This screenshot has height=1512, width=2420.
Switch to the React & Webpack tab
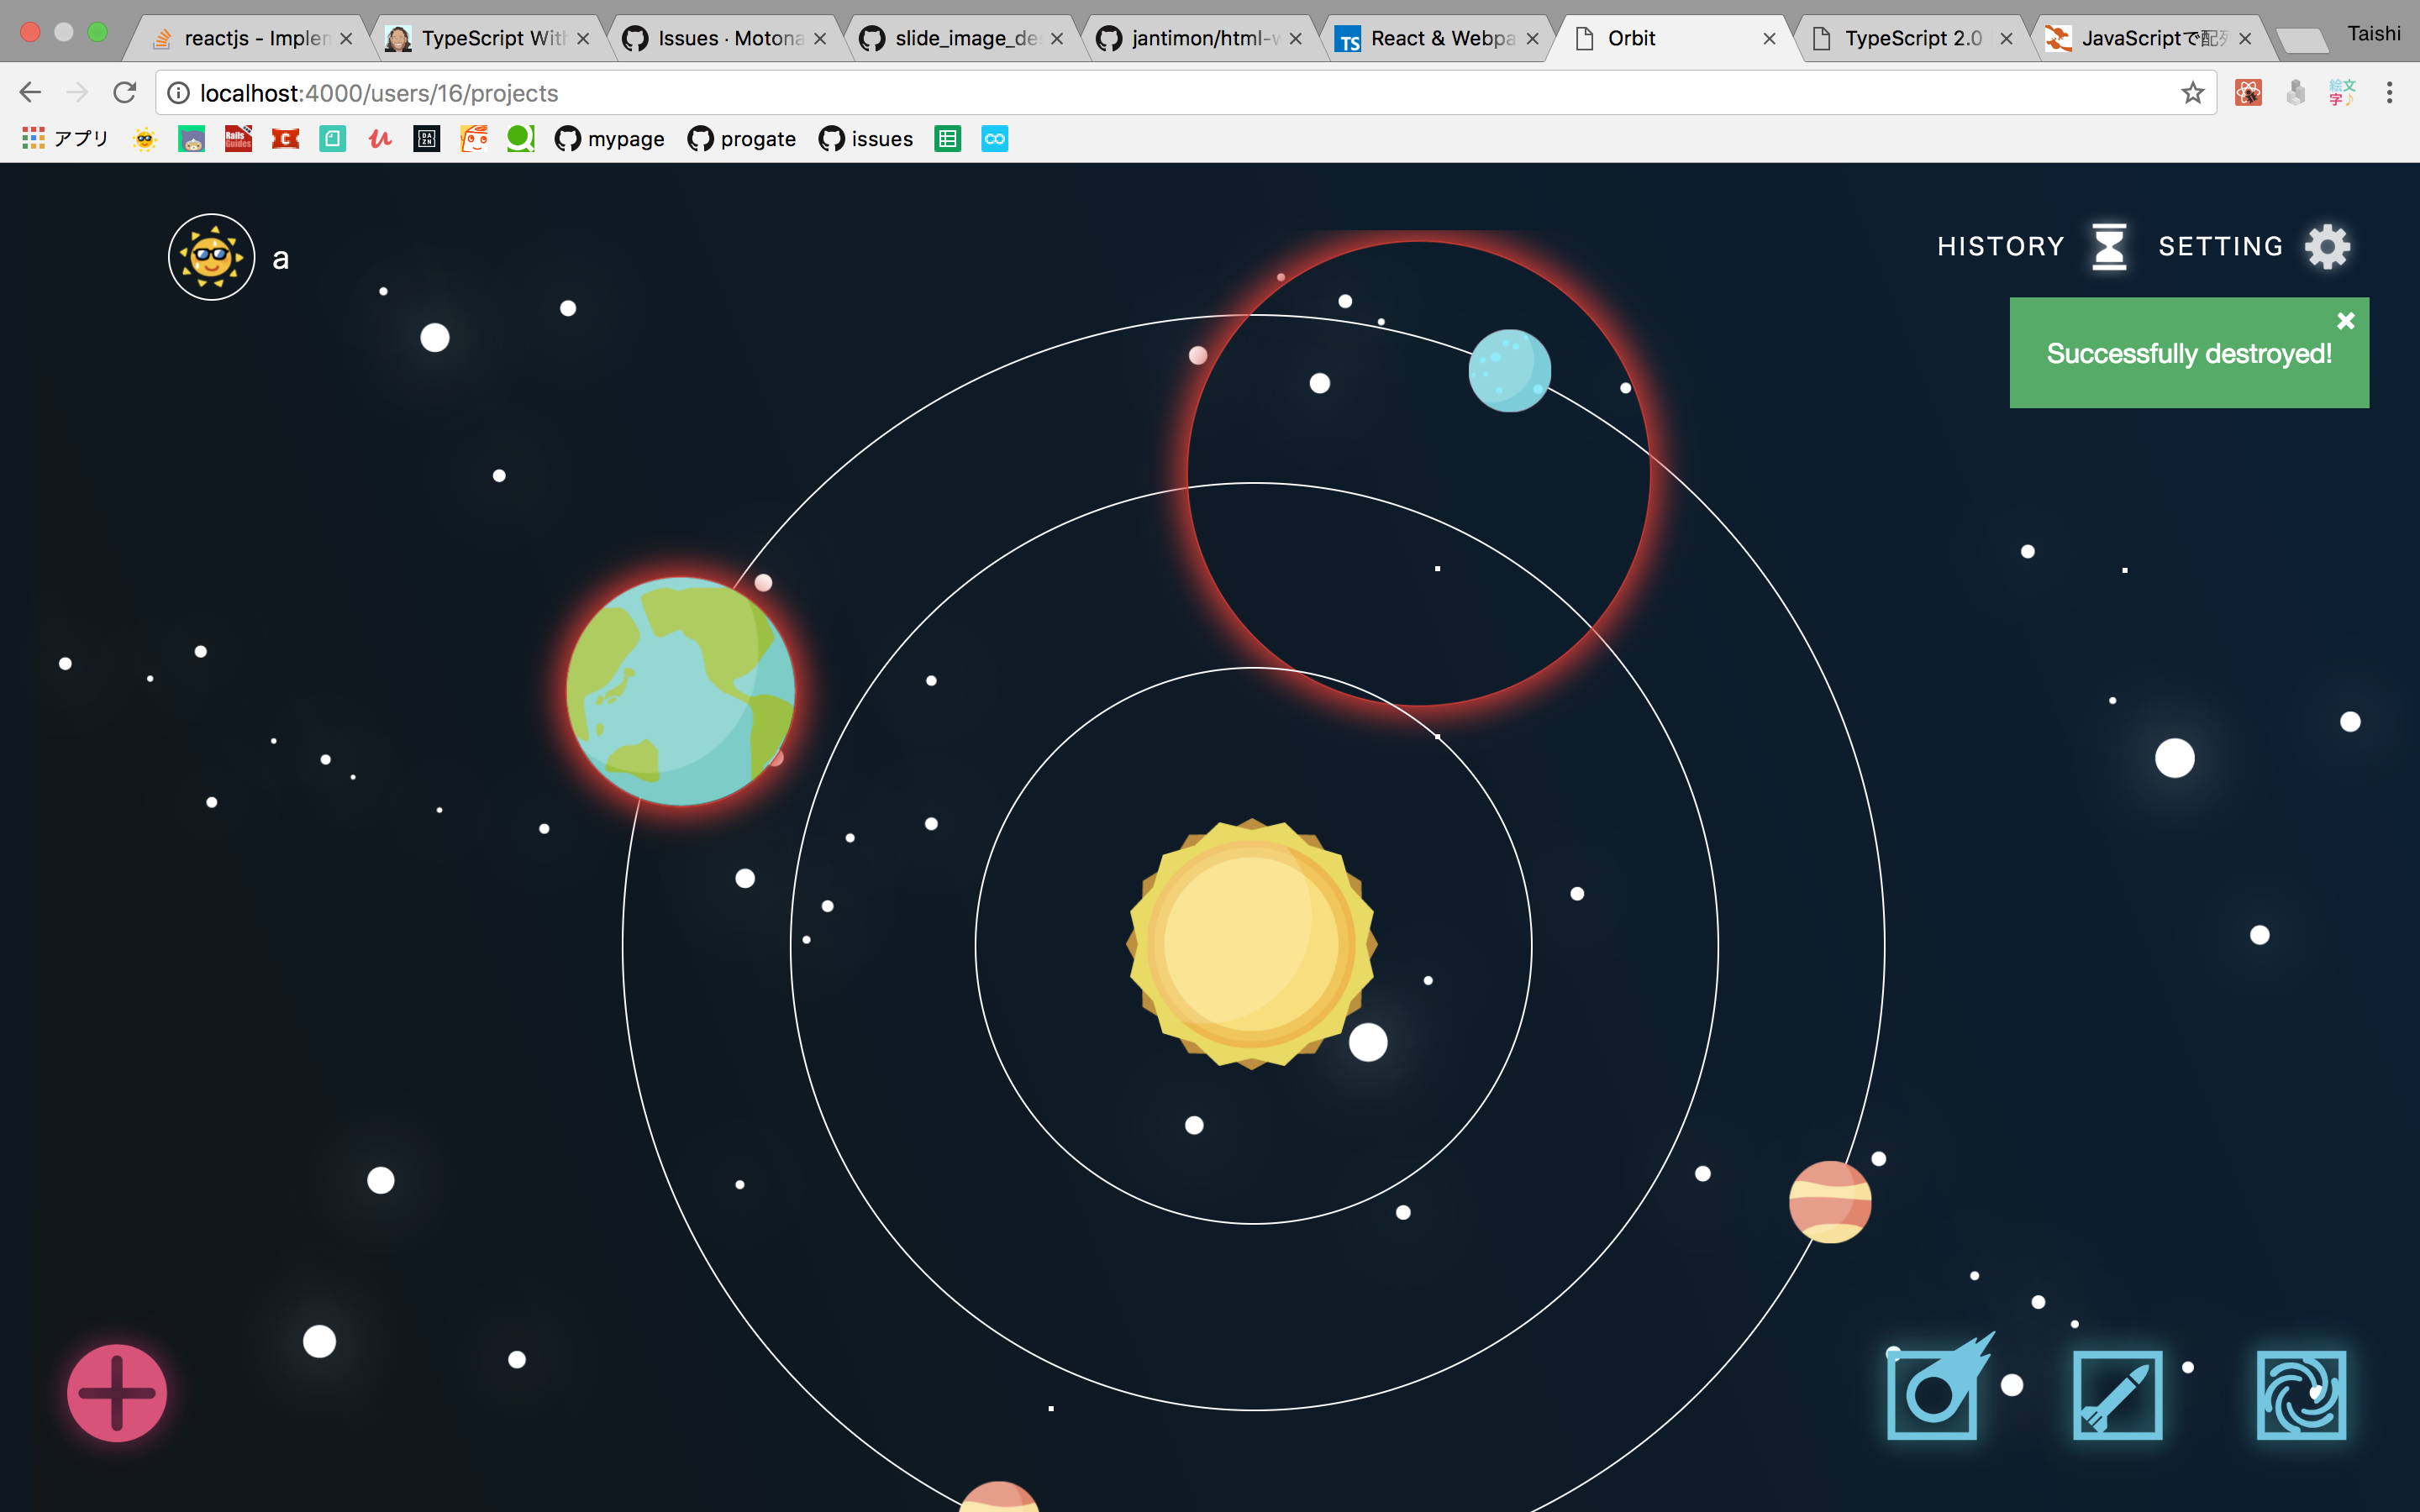point(1440,38)
